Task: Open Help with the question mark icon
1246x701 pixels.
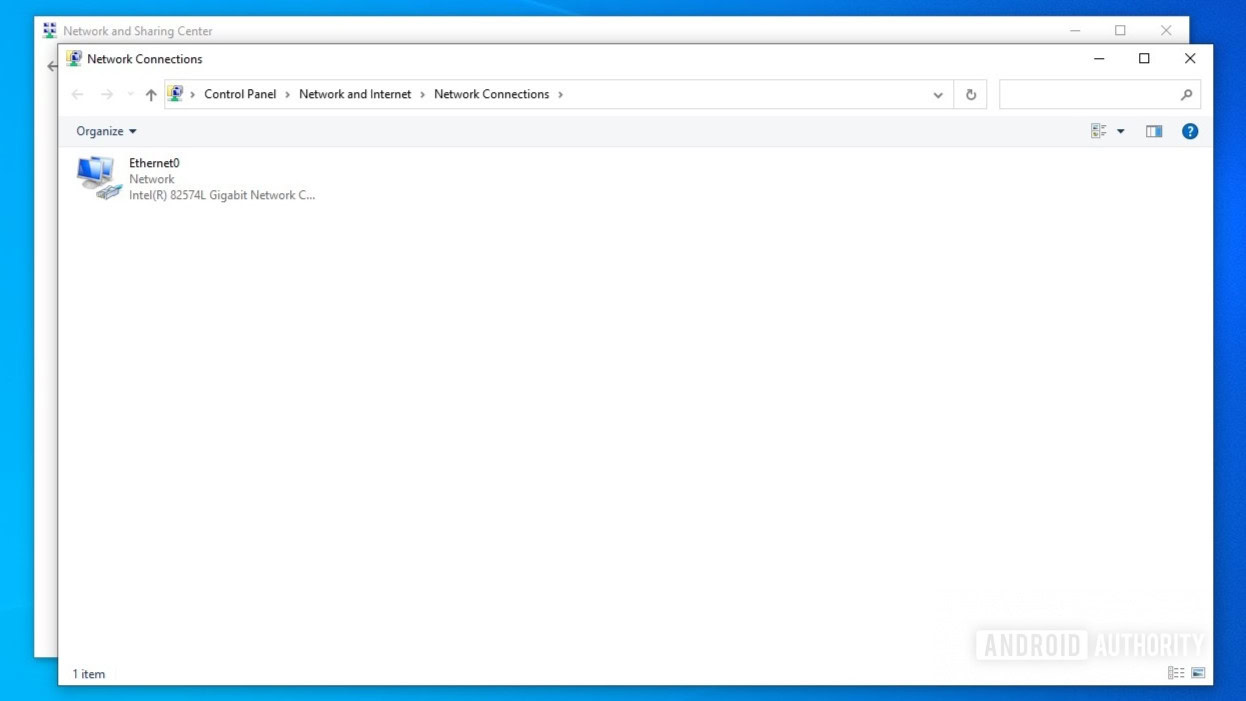Action: coord(1190,131)
